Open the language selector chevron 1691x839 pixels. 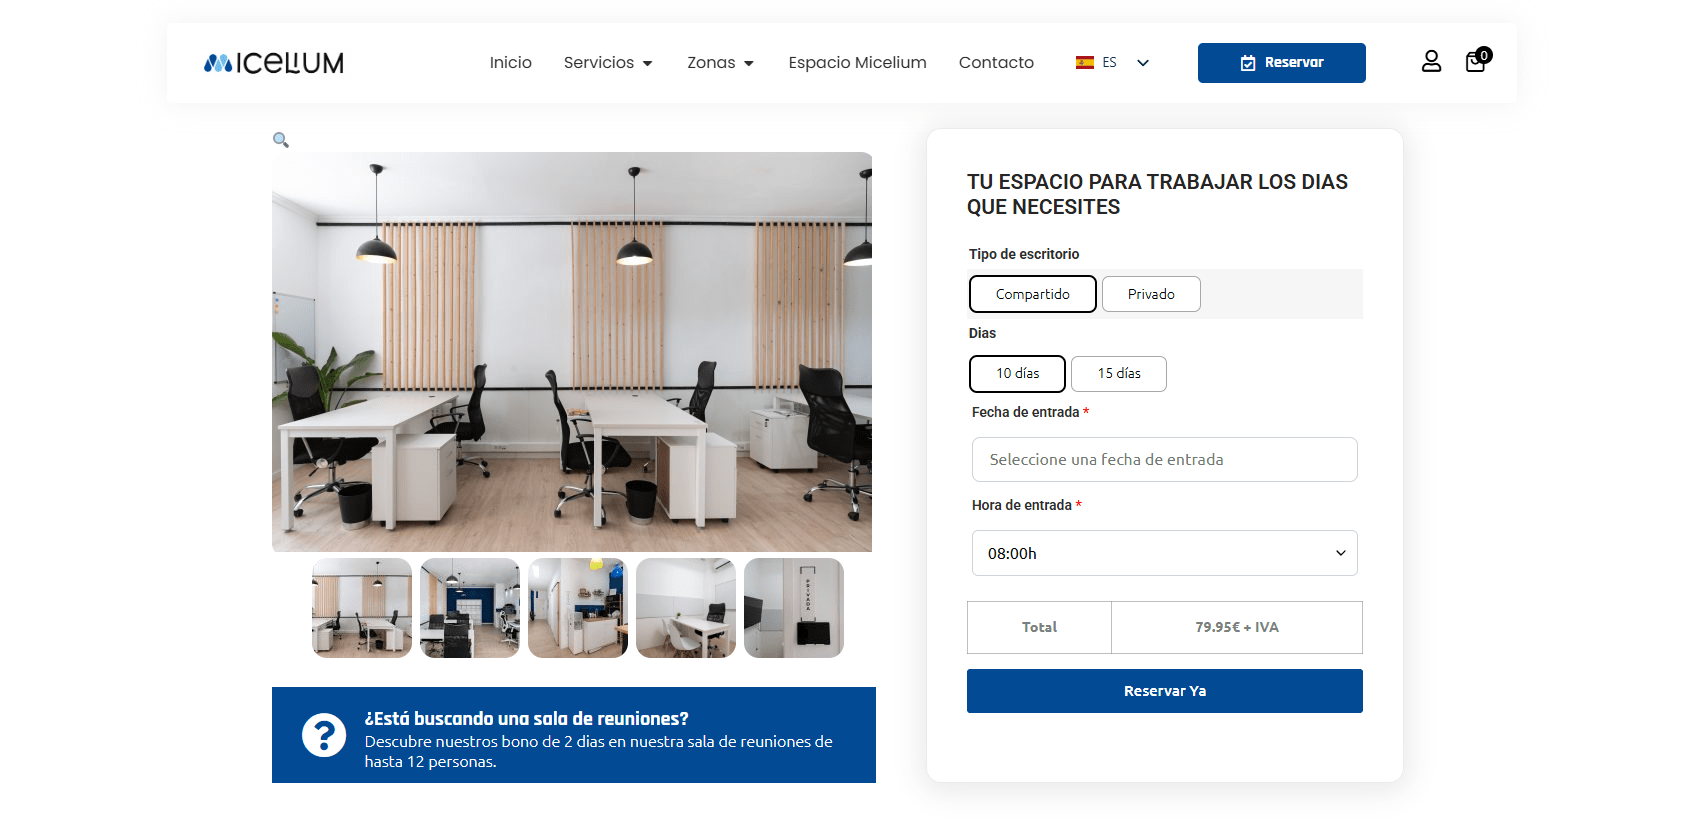(1143, 63)
